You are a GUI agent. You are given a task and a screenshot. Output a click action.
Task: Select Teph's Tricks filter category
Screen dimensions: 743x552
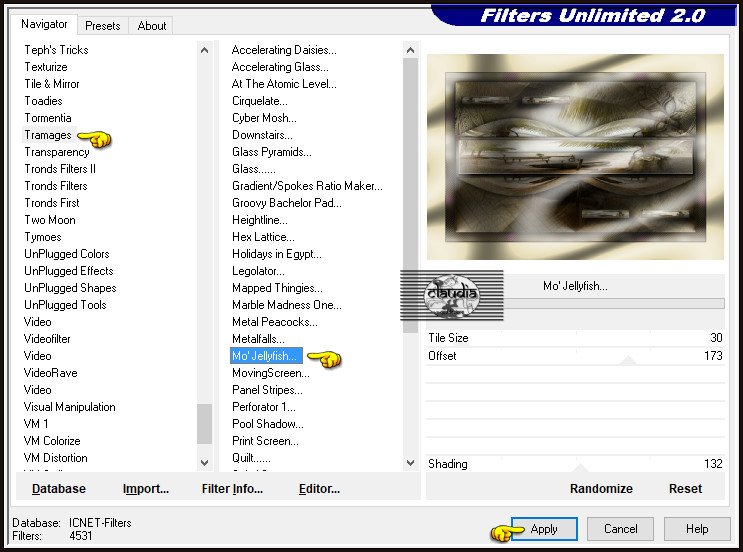click(x=56, y=50)
